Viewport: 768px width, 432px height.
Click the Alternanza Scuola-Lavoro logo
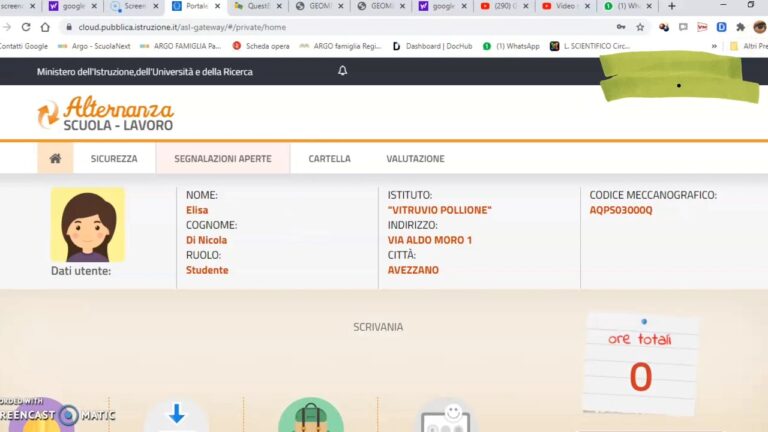pos(106,113)
